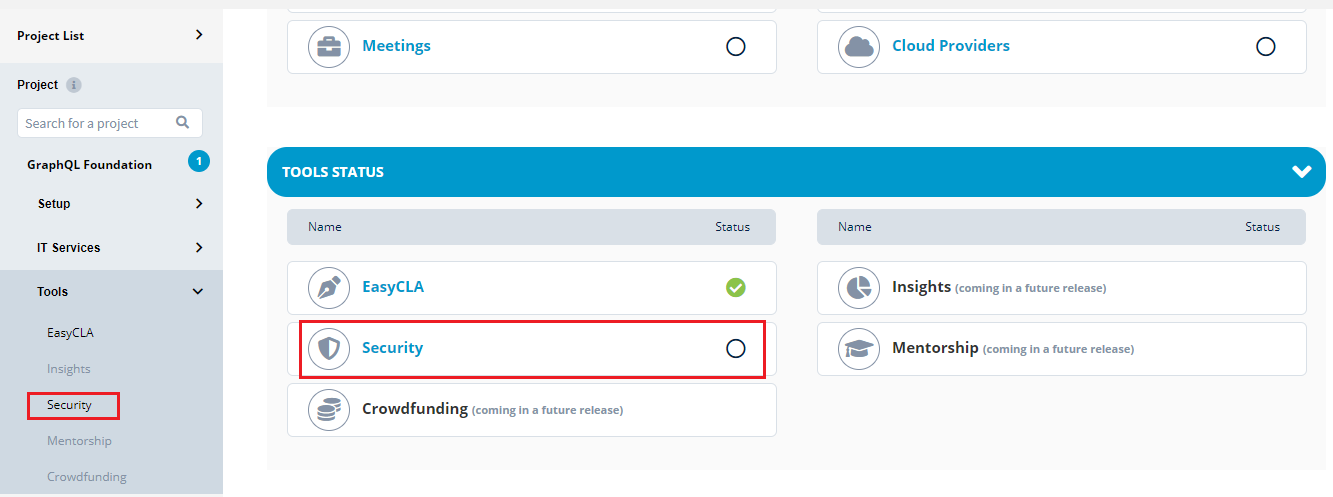Open EasyCLA in the sidebar menu
The height and width of the screenshot is (497, 1333).
[70, 333]
